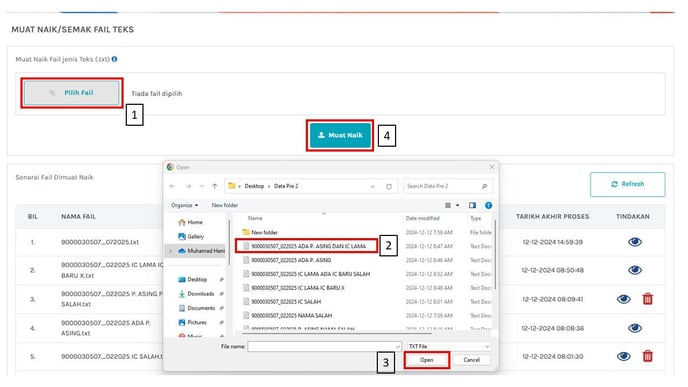Change the view layout icon
688x387 pixels.
[x=448, y=205]
